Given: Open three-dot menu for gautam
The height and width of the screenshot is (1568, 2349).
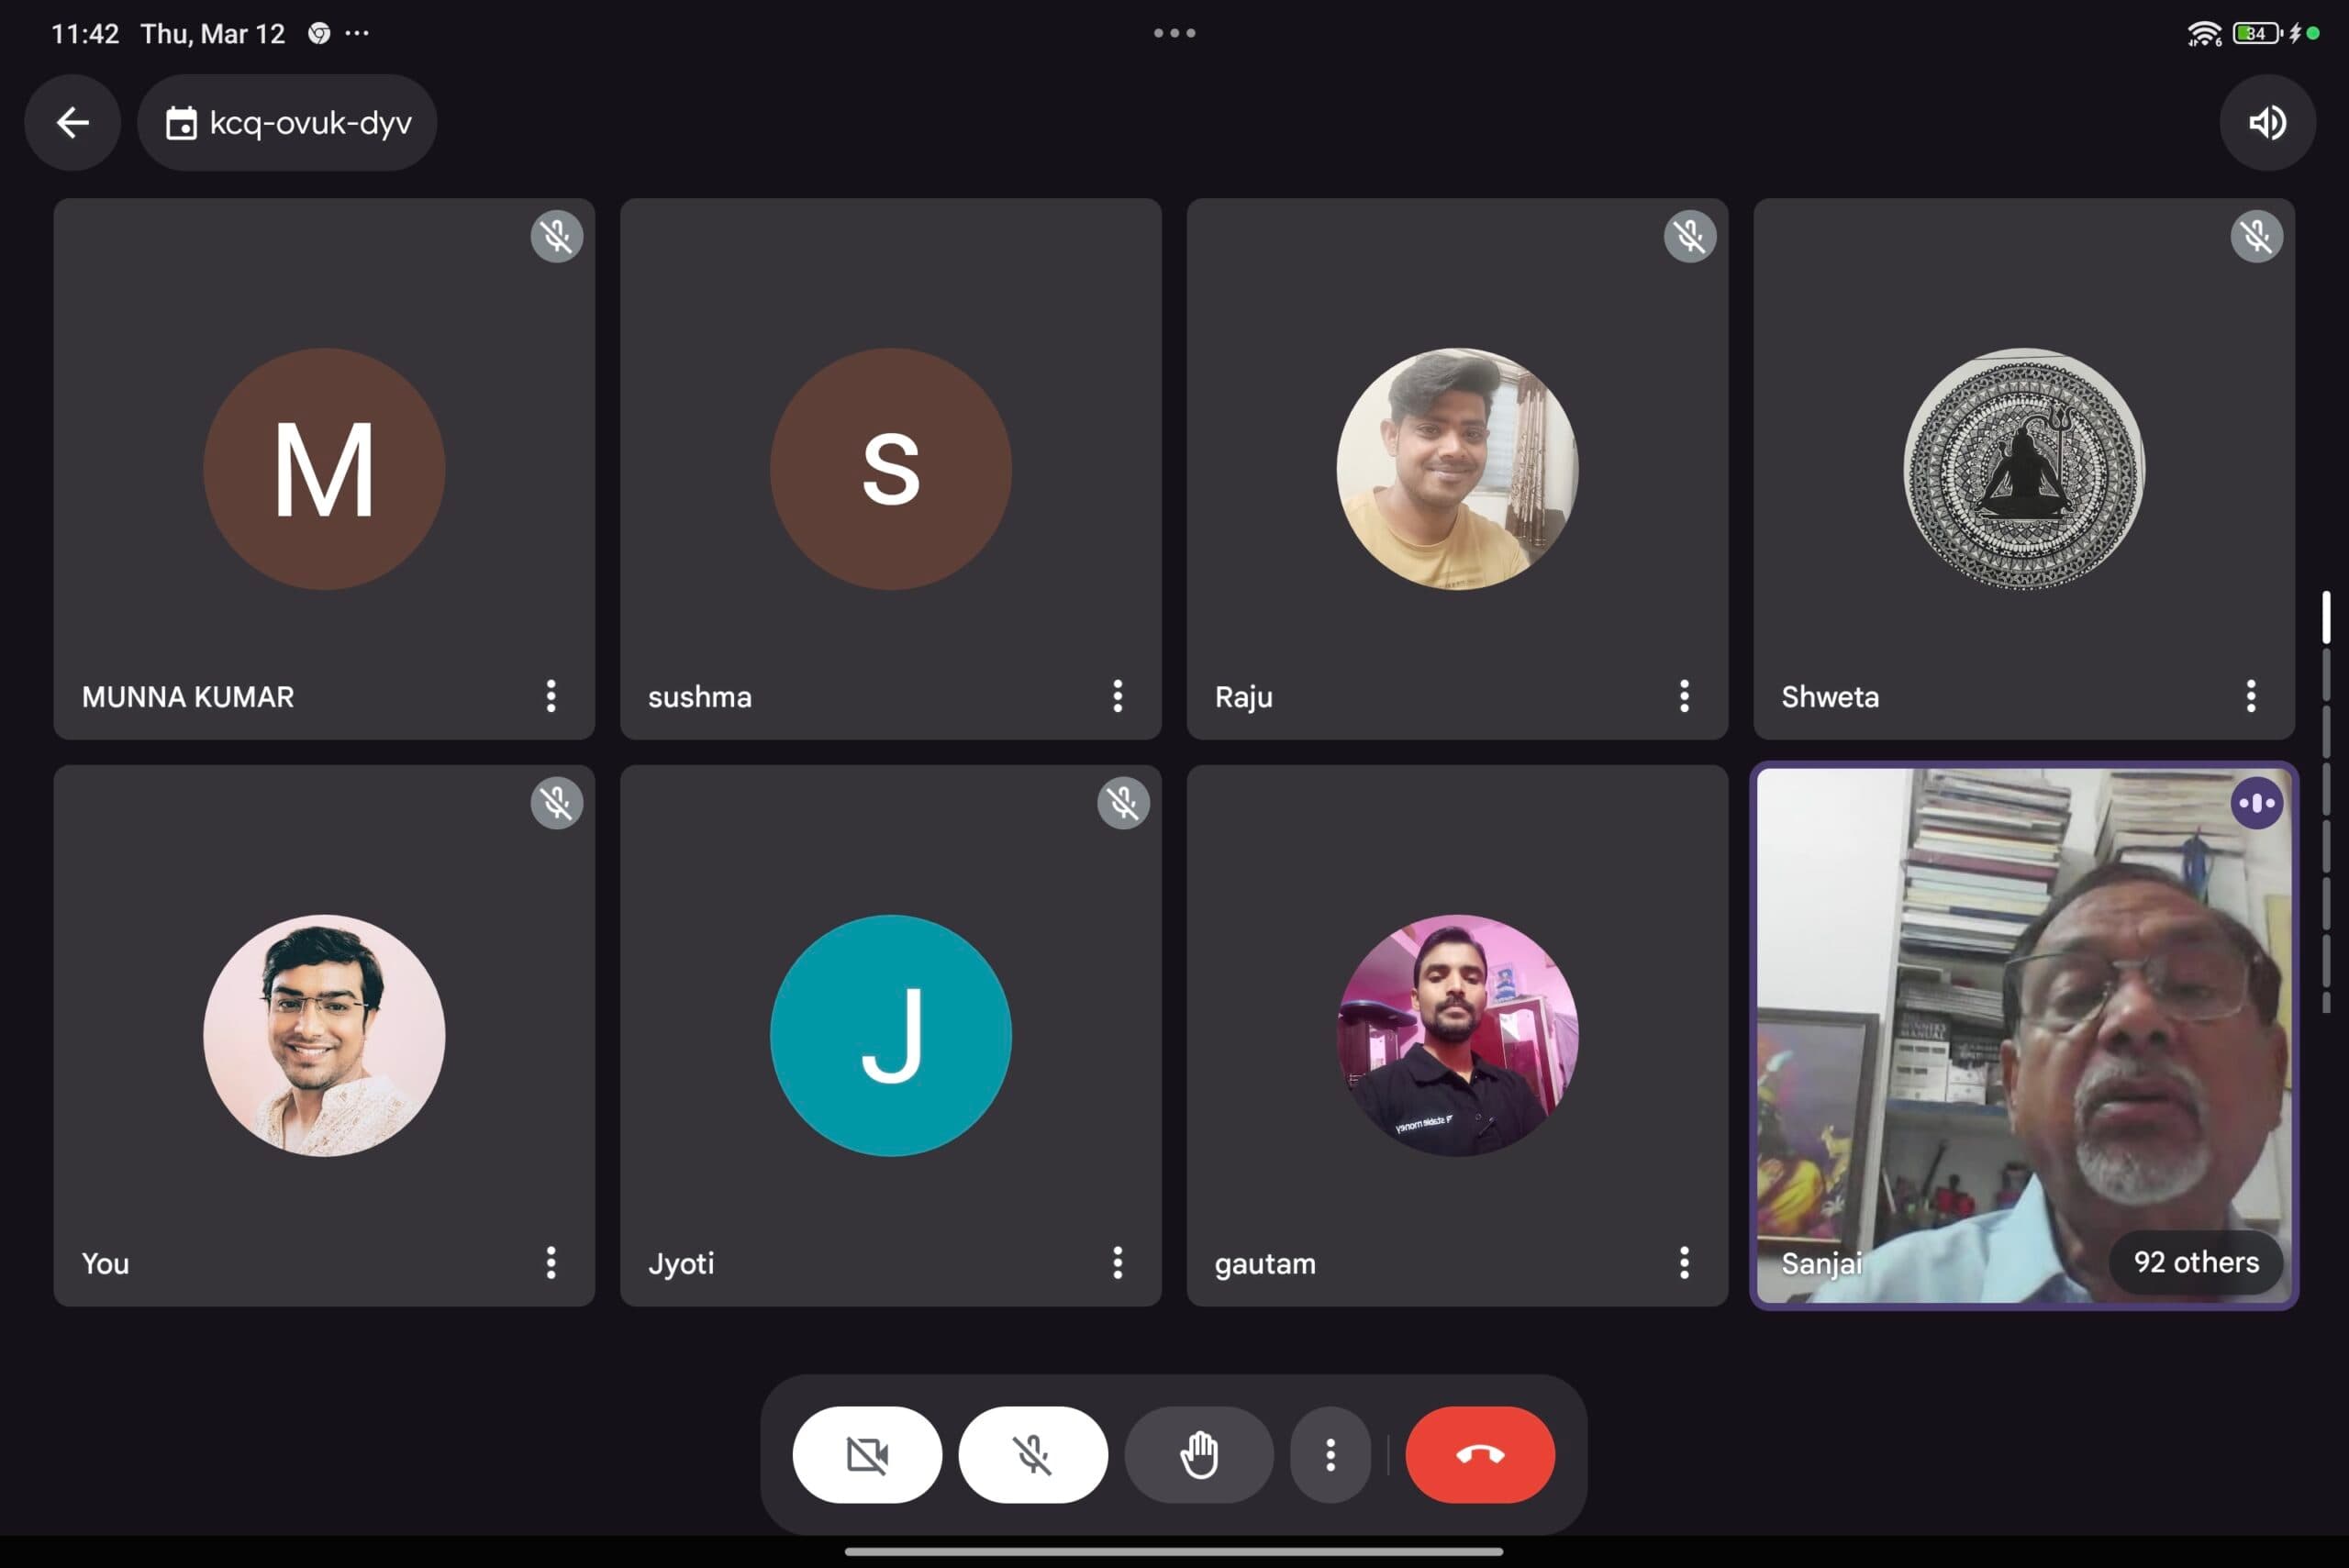Looking at the screenshot, I should pos(1683,1262).
